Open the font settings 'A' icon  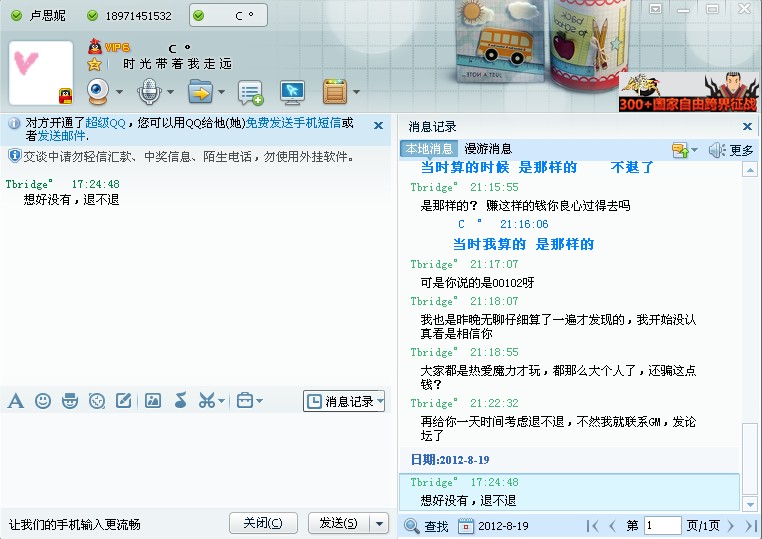[16, 401]
